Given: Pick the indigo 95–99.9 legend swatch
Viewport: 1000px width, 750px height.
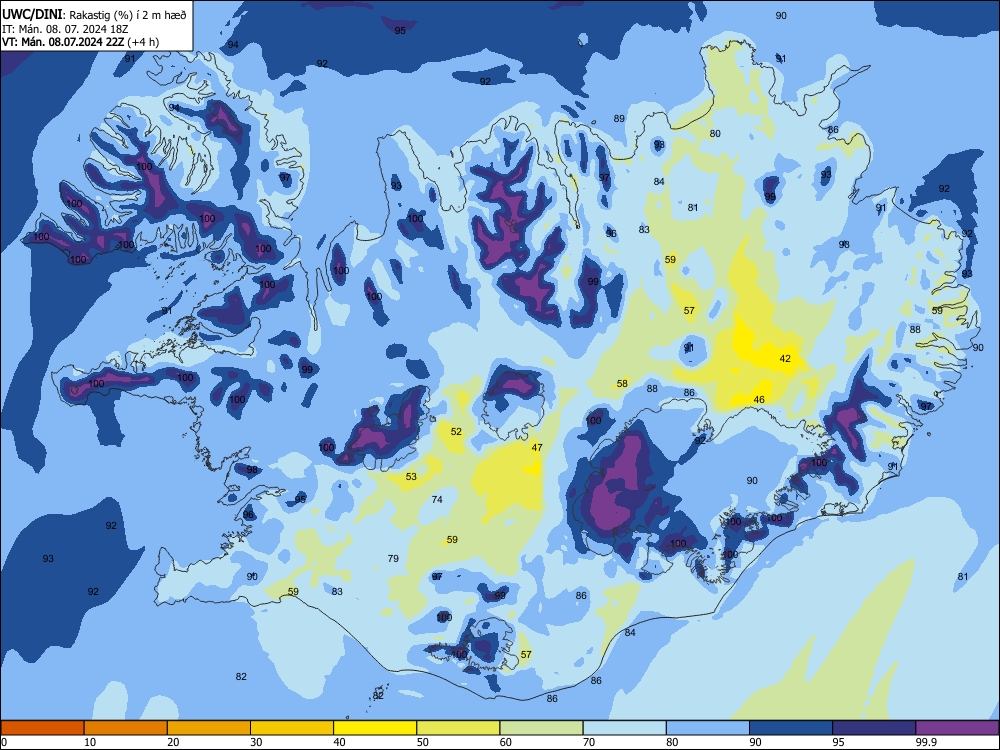Looking at the screenshot, I should pyautogui.click(x=874, y=728).
